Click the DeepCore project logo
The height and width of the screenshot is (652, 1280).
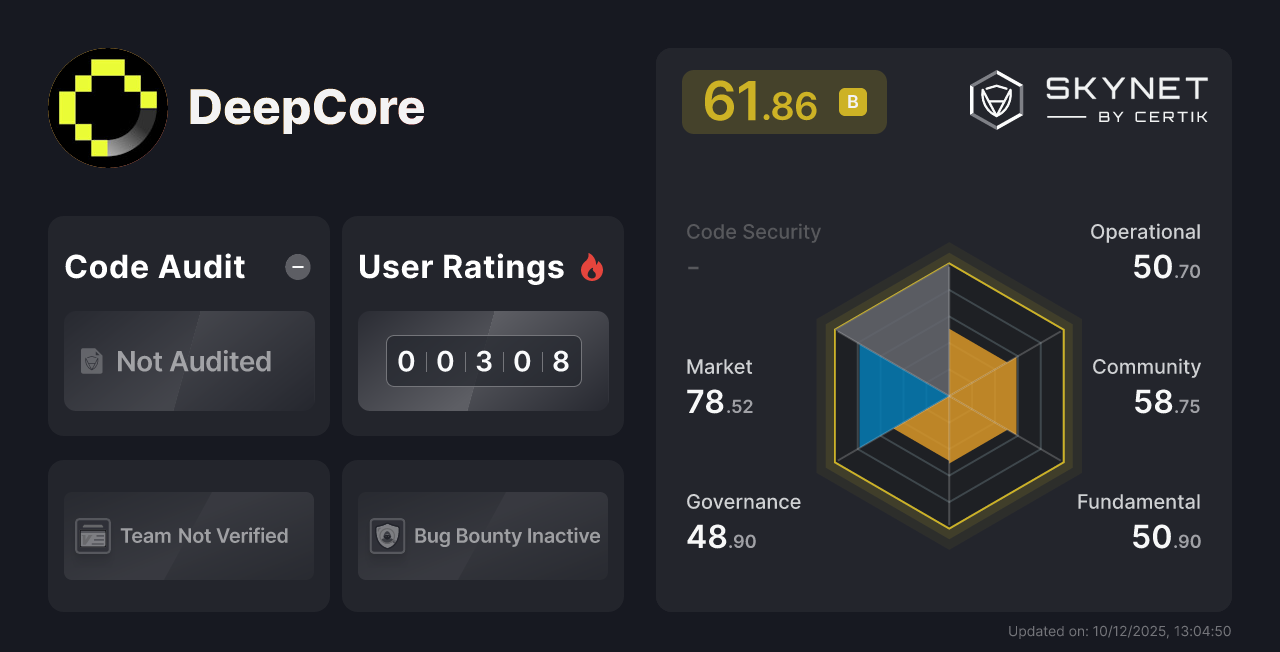108,107
